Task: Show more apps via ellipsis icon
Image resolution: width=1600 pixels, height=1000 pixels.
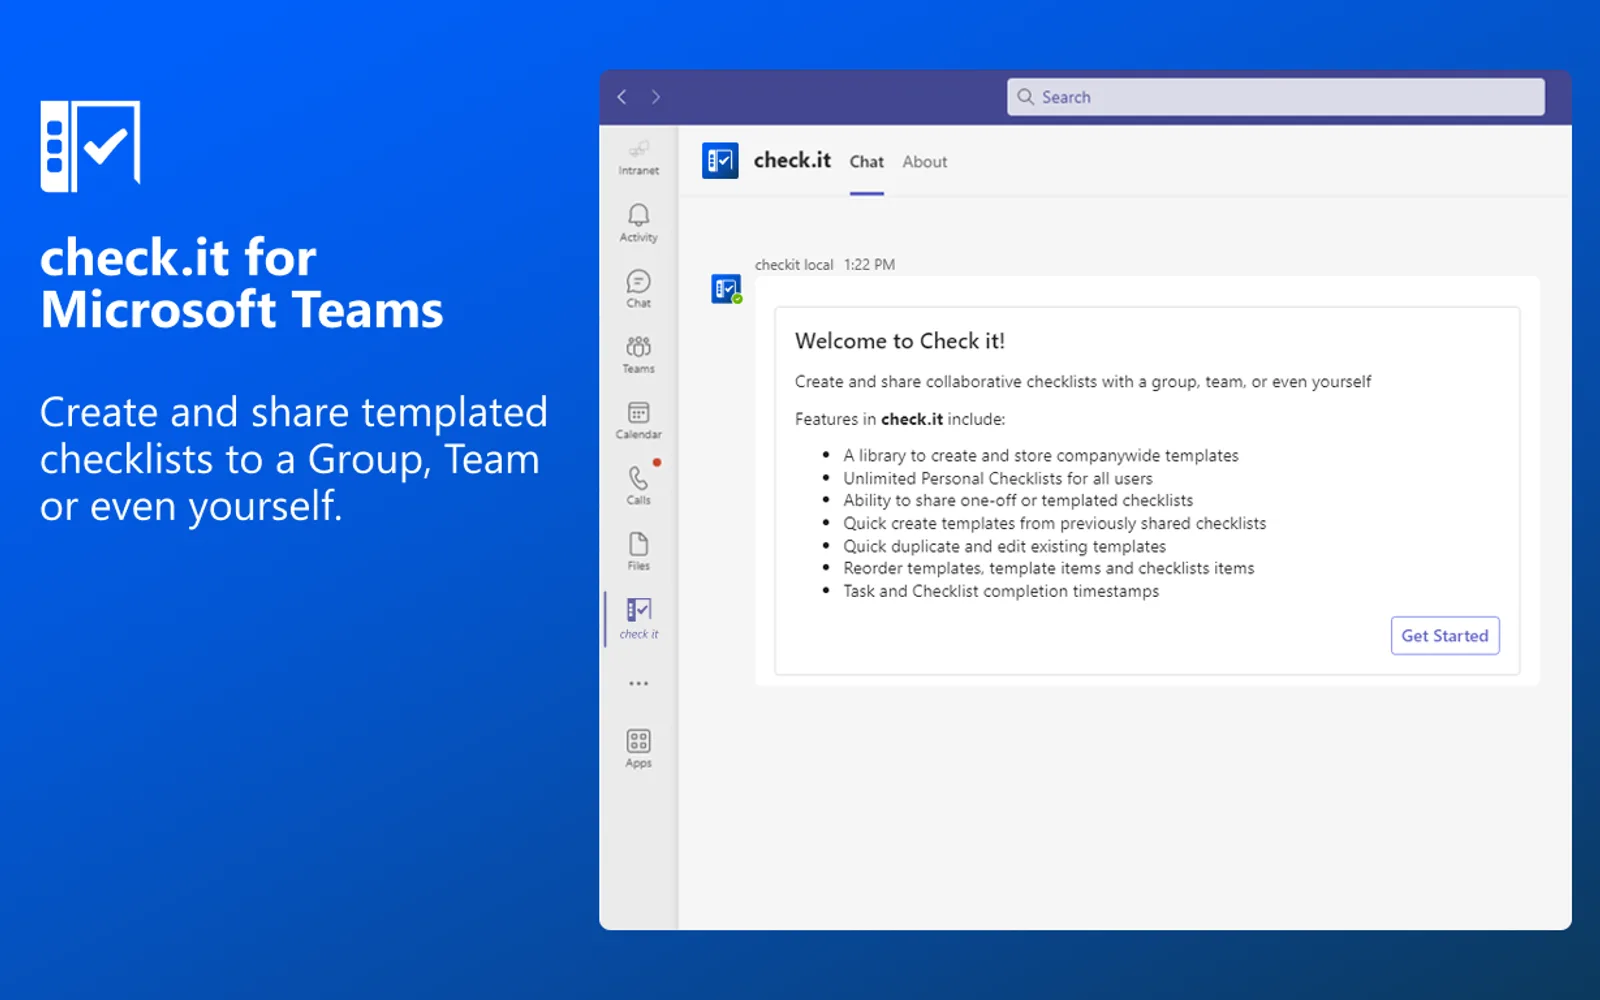Action: (x=639, y=684)
